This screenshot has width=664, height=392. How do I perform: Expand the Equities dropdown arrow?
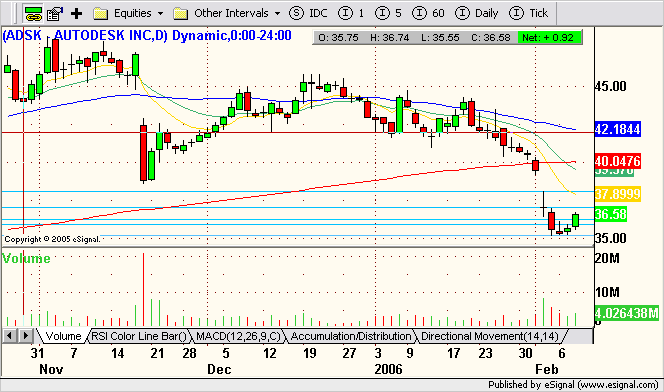(160, 14)
